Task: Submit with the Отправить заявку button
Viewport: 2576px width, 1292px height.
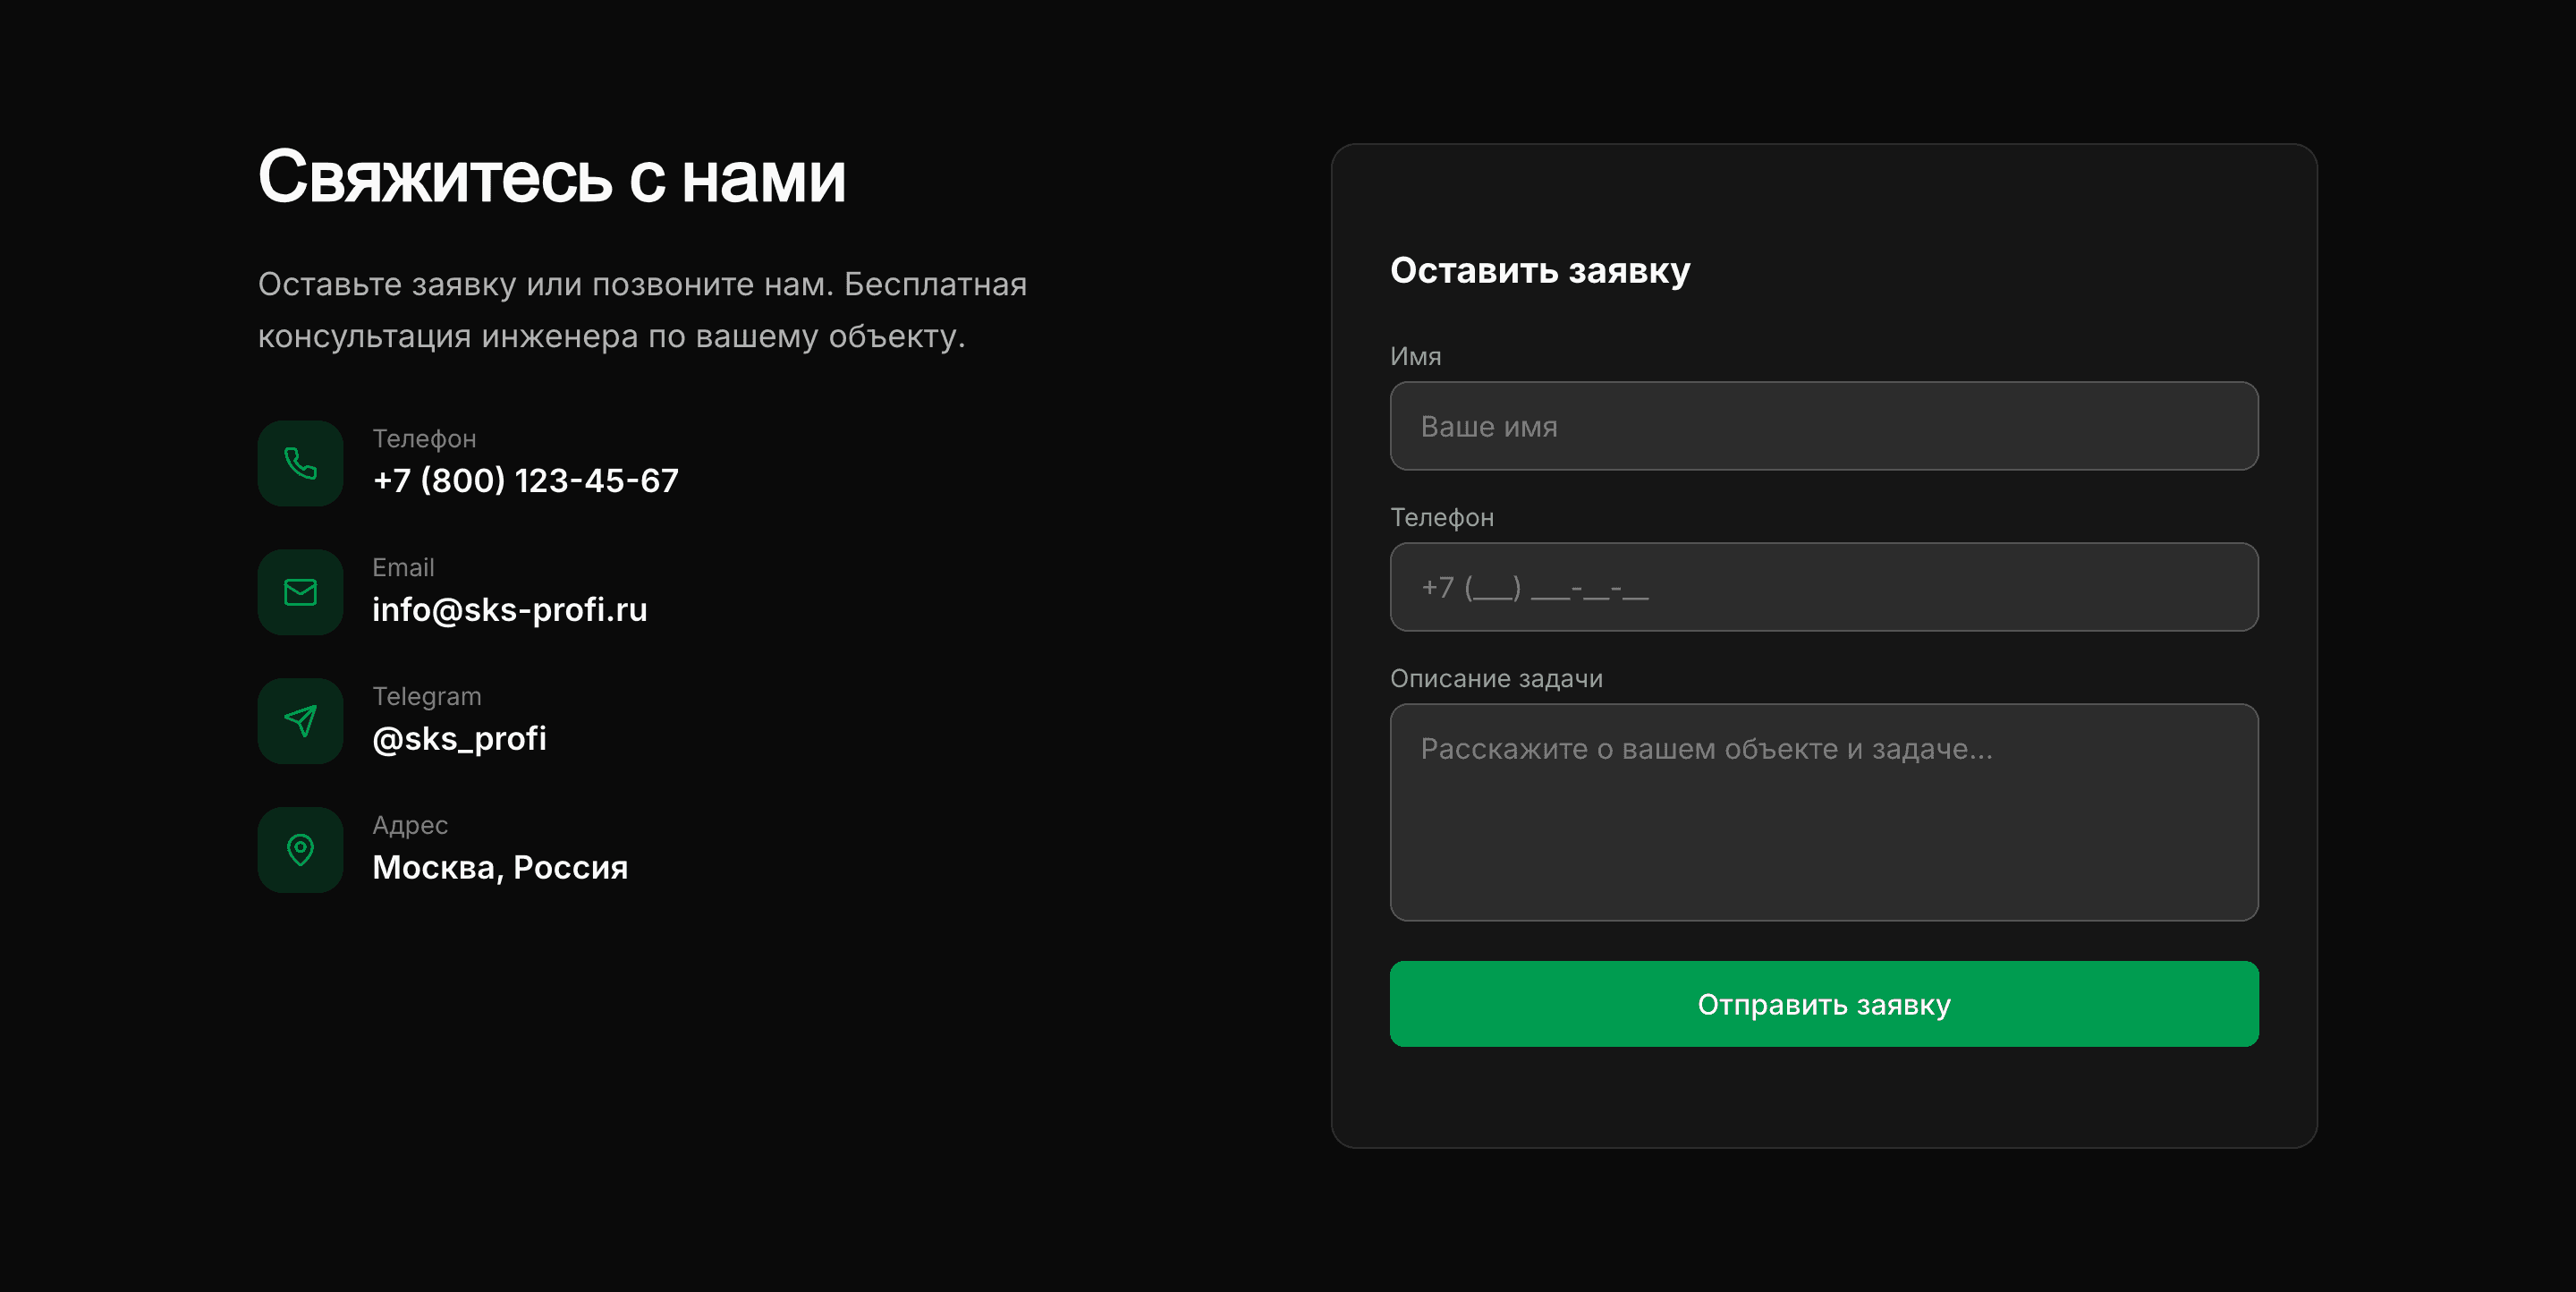Action: pyautogui.click(x=1824, y=1004)
